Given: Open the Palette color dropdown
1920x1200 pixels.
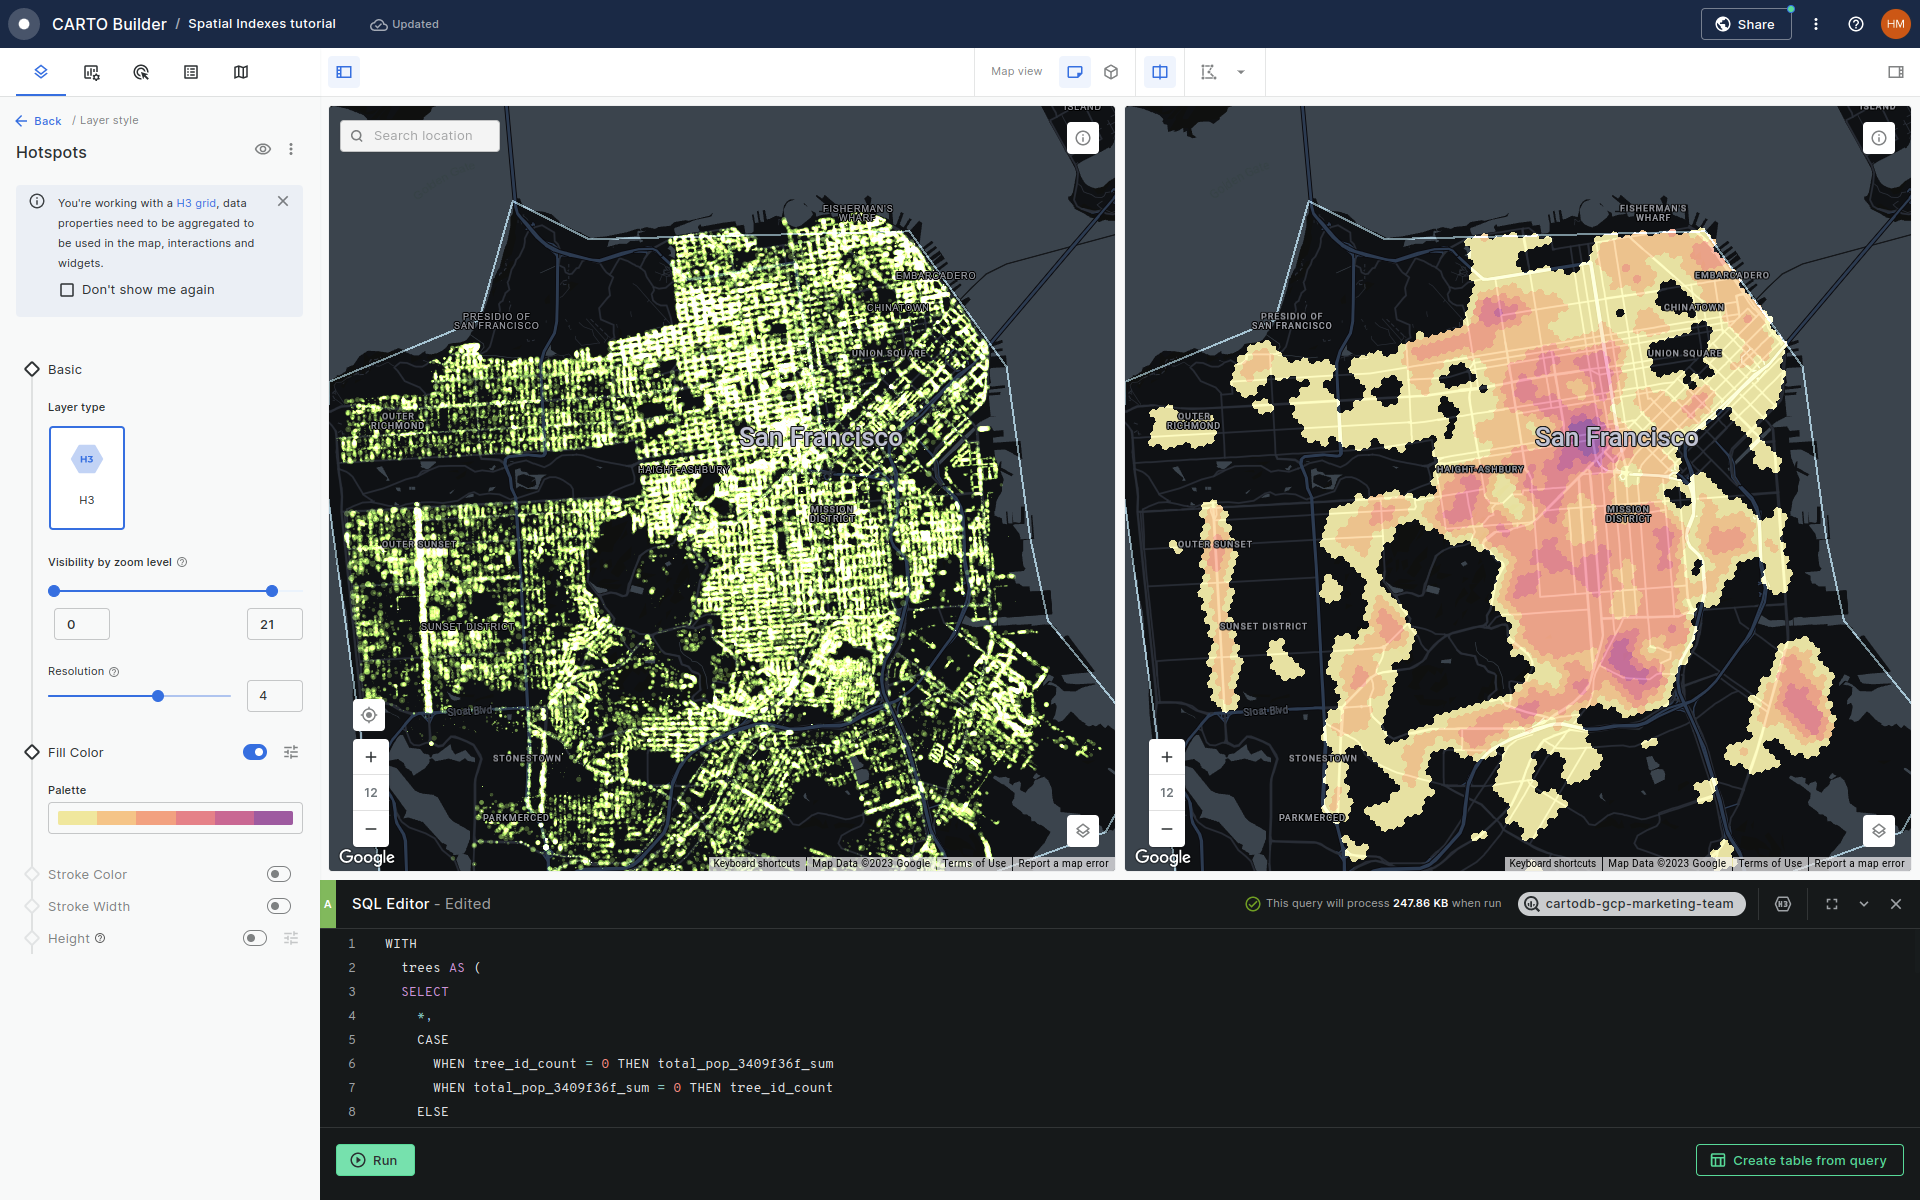Looking at the screenshot, I should pyautogui.click(x=175, y=818).
